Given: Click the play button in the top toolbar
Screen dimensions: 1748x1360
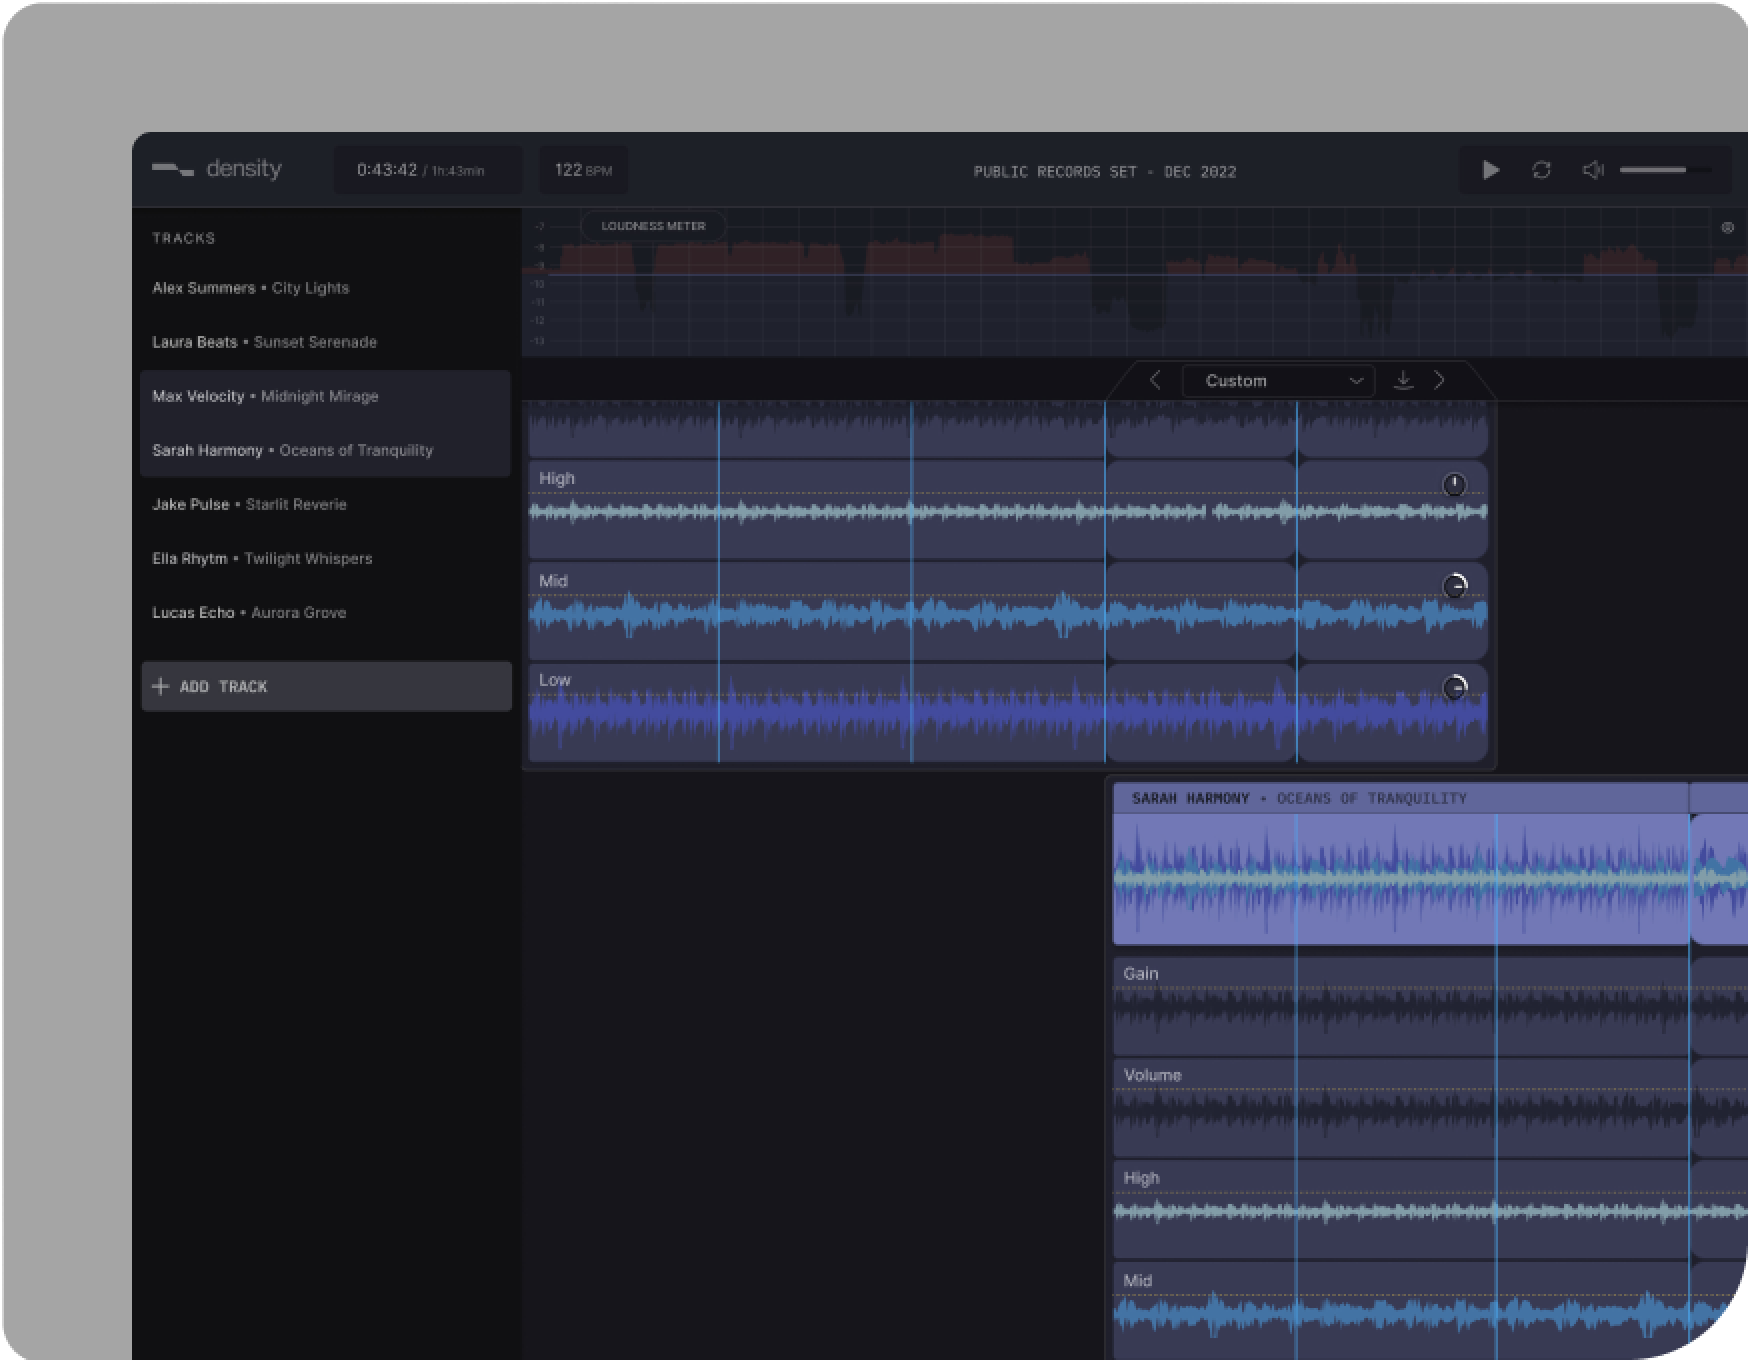Looking at the screenshot, I should click(1491, 170).
